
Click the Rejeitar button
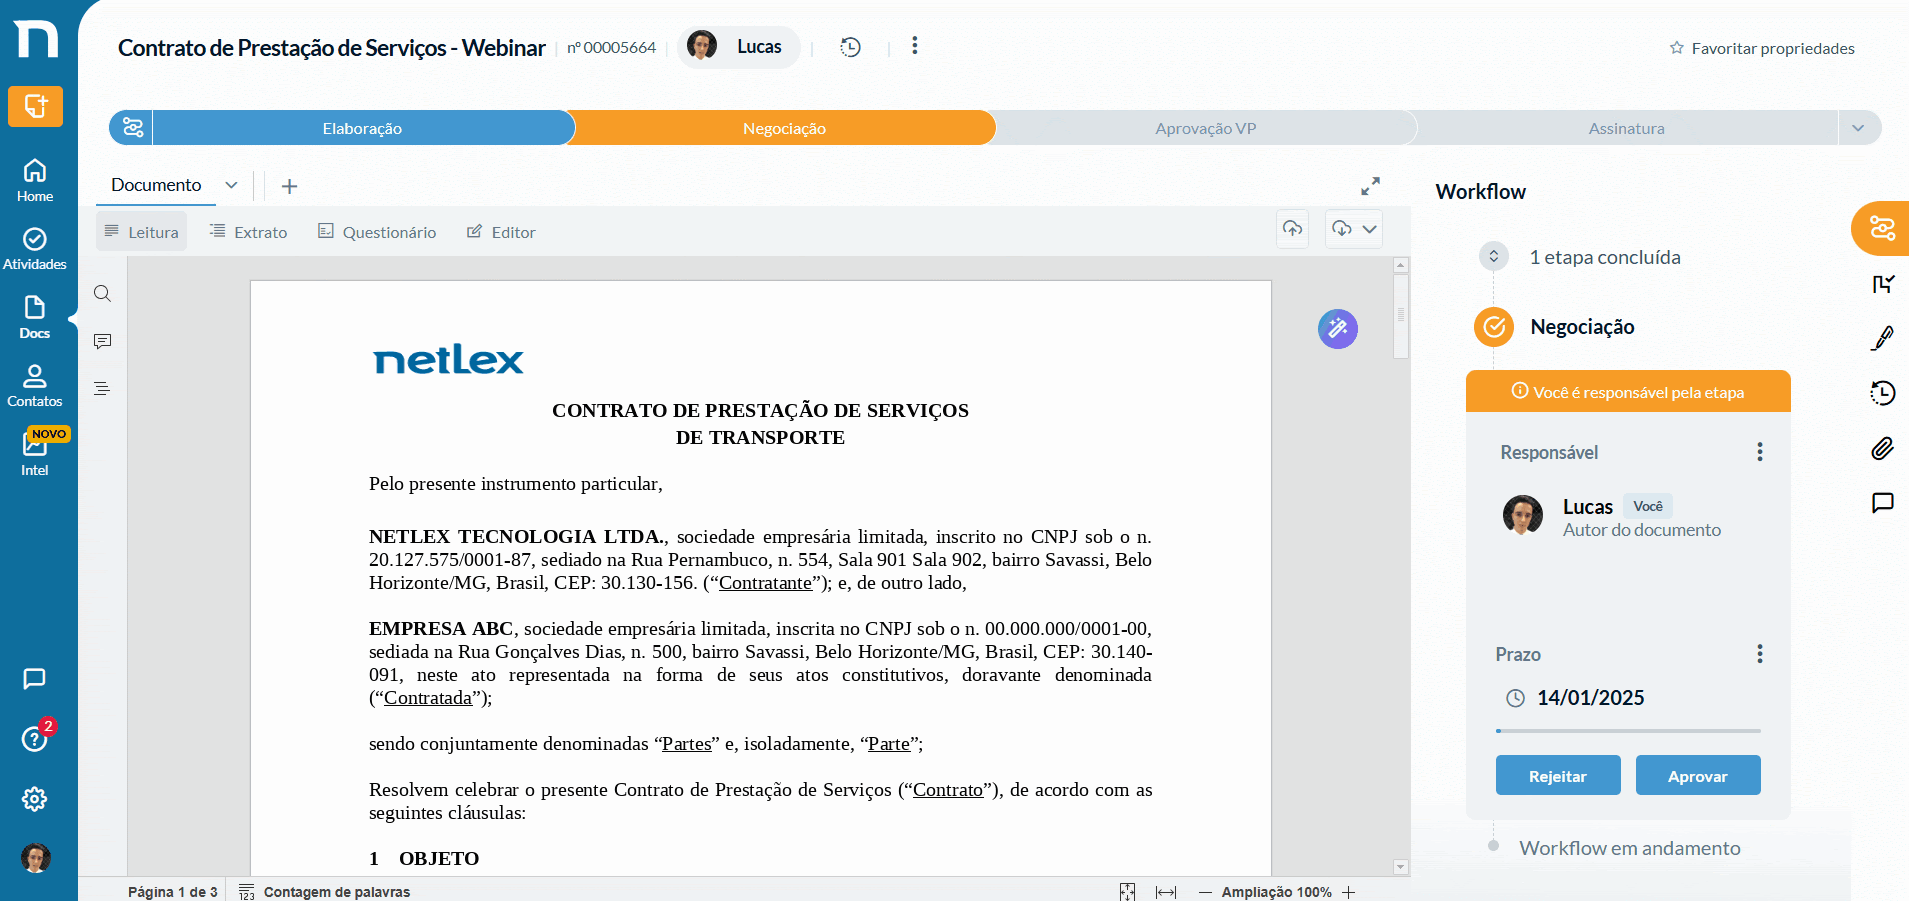pyautogui.click(x=1557, y=776)
